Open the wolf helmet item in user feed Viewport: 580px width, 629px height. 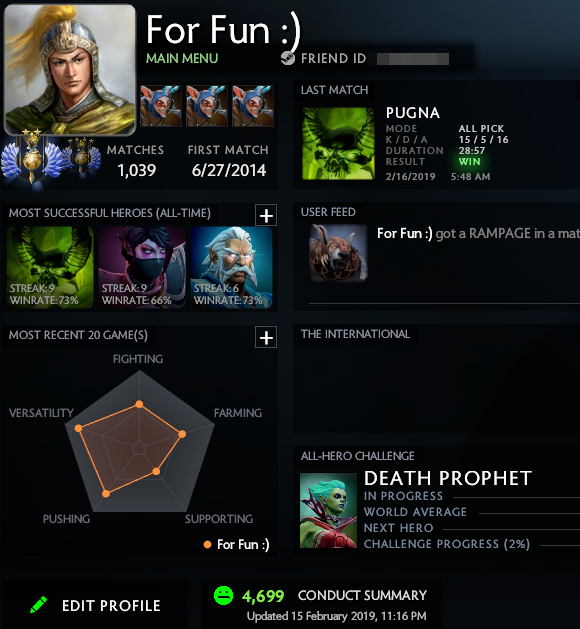click(338, 253)
